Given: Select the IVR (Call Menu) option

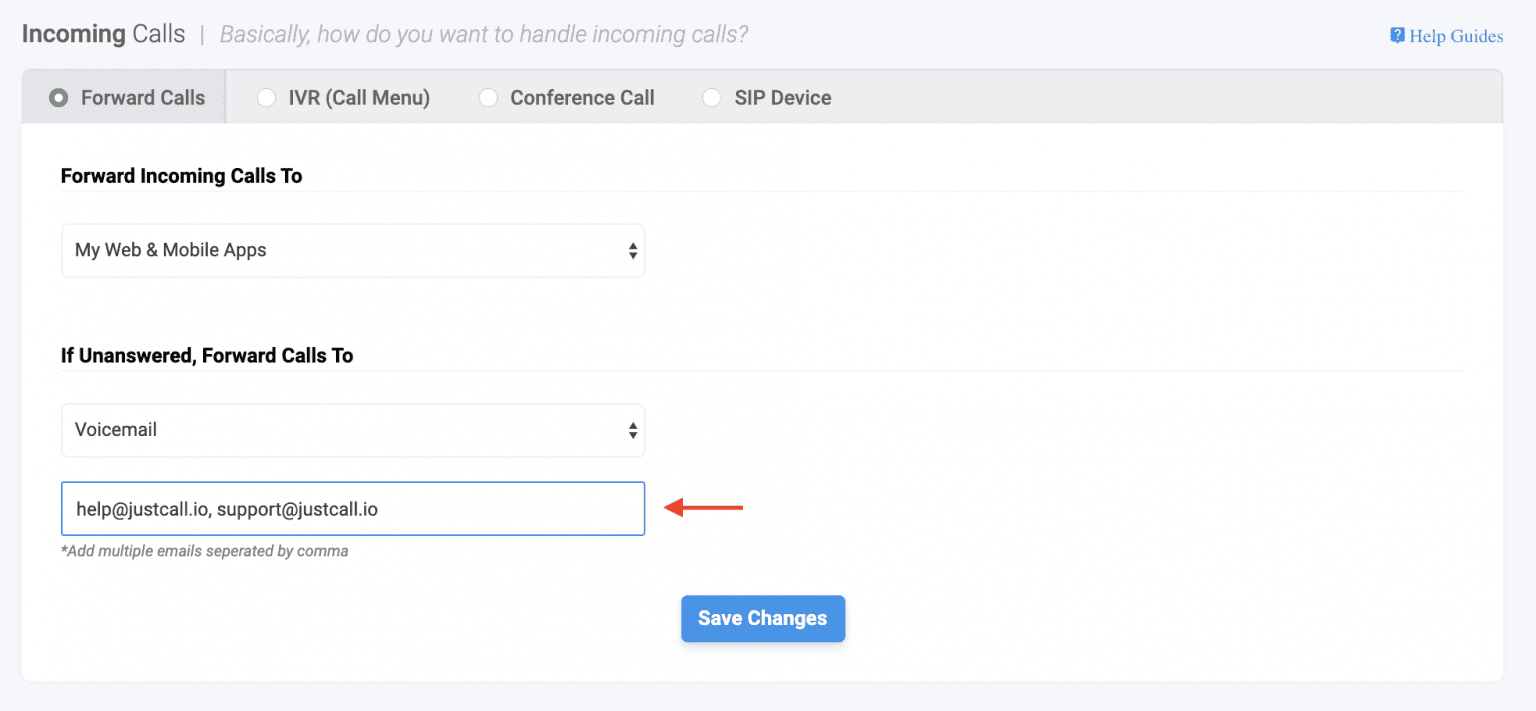Looking at the screenshot, I should [345, 97].
